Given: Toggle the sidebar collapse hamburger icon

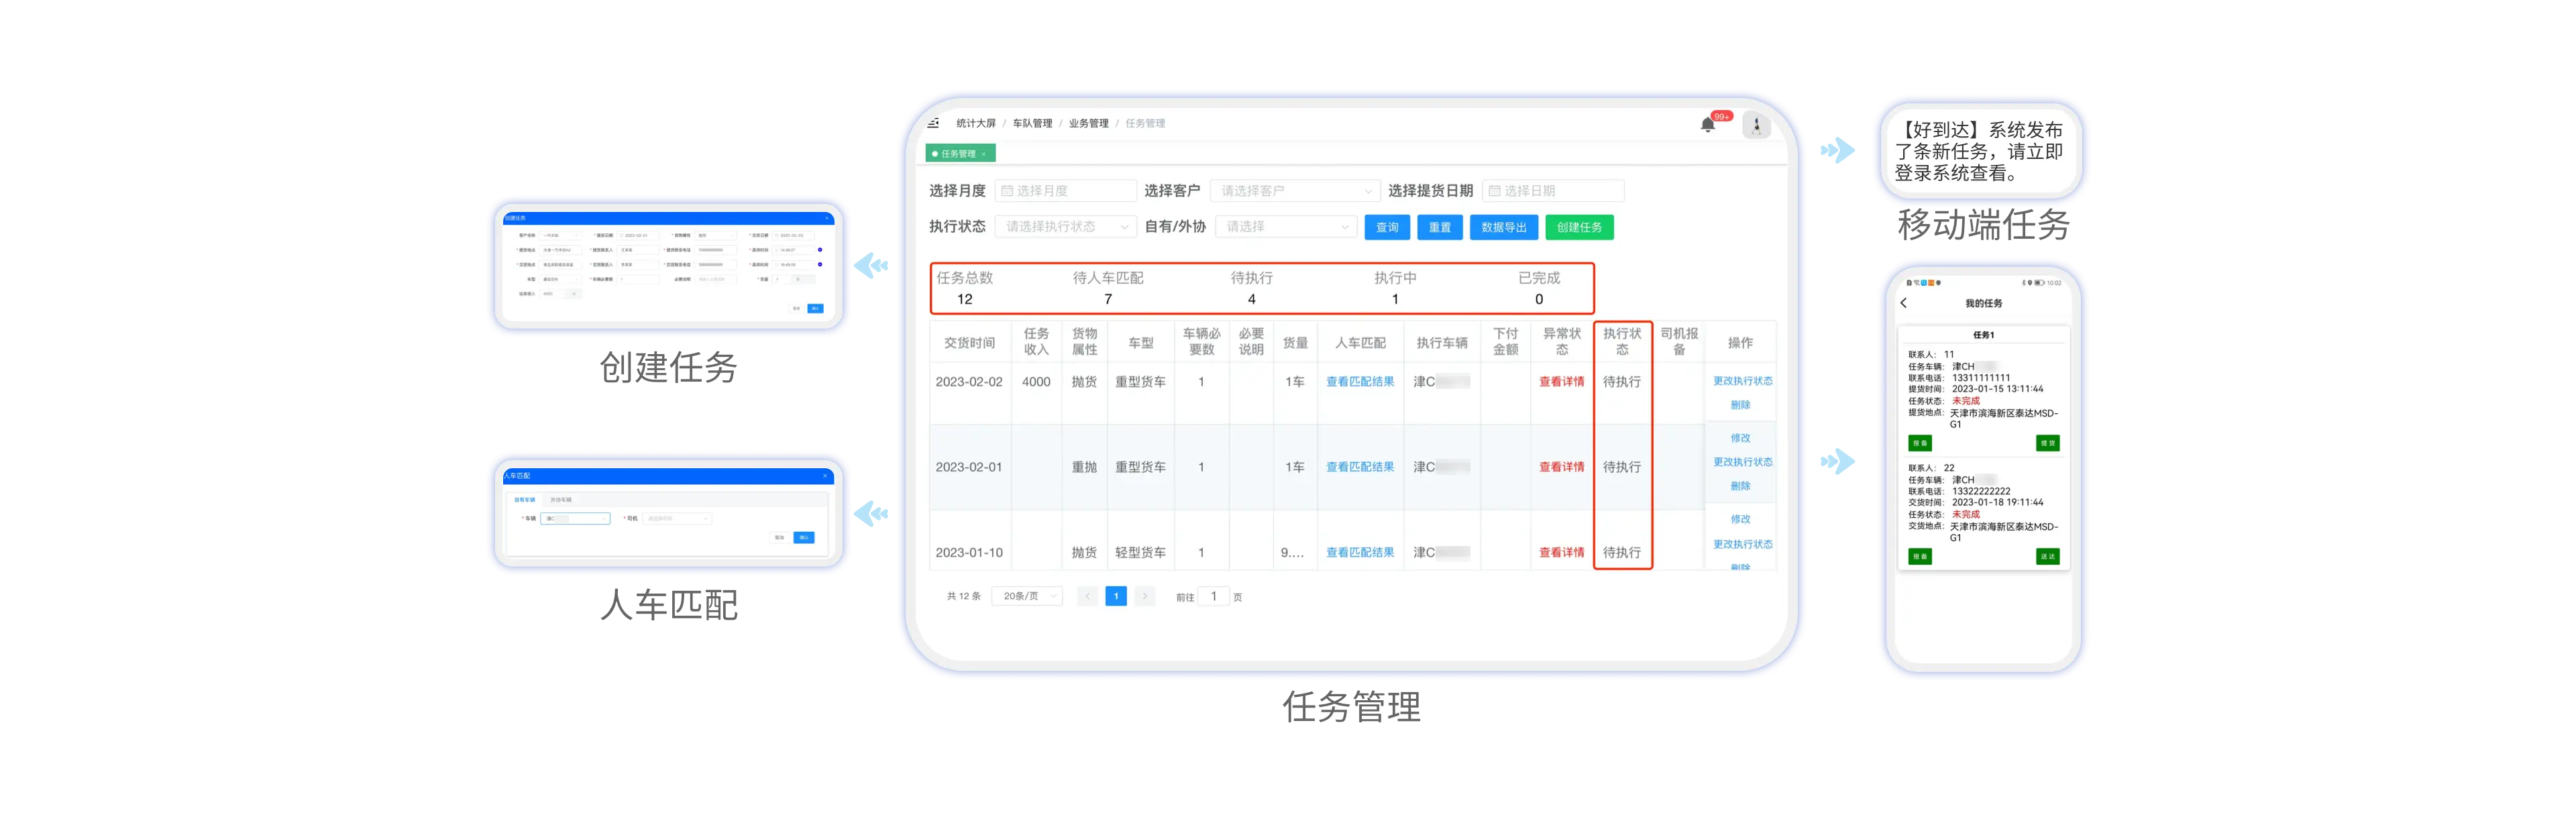Looking at the screenshot, I should tap(933, 123).
